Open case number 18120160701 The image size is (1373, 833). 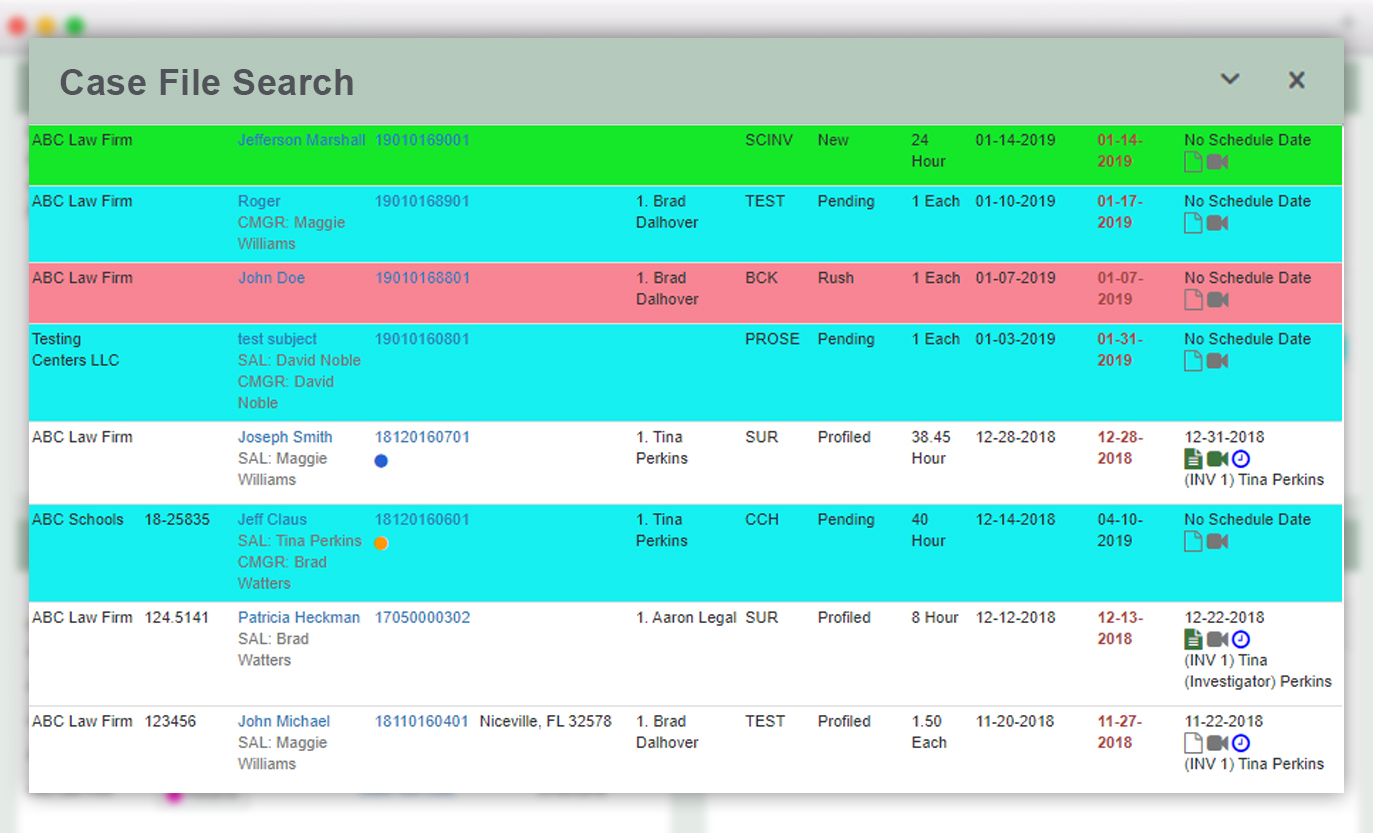point(422,437)
